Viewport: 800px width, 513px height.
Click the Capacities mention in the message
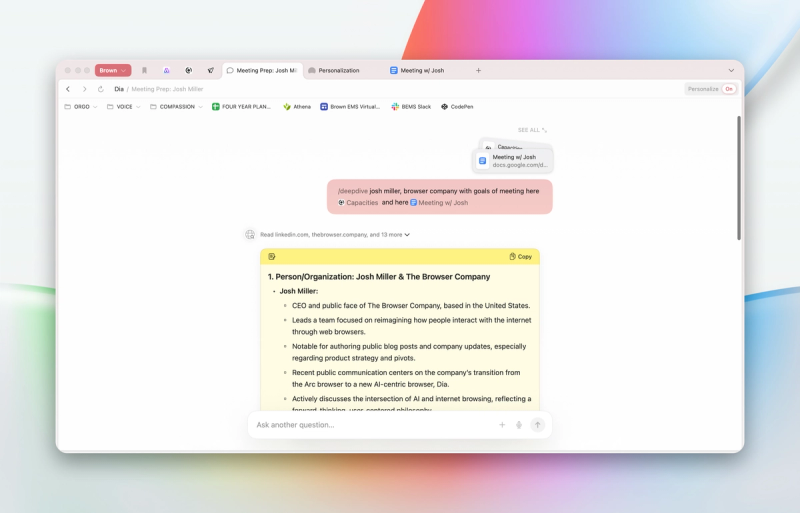pos(358,203)
